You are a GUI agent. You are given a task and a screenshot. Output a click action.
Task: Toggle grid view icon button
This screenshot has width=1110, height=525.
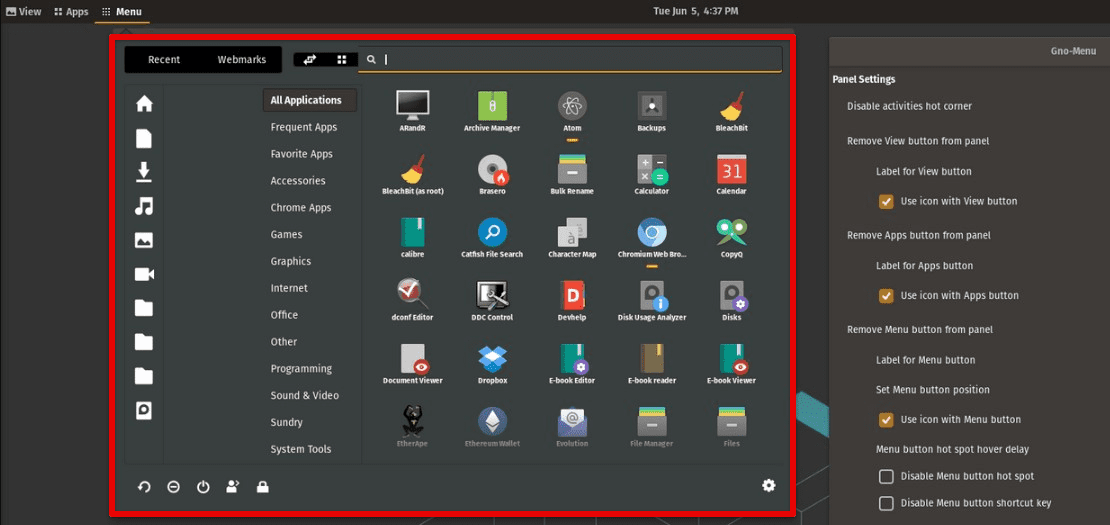pos(342,60)
